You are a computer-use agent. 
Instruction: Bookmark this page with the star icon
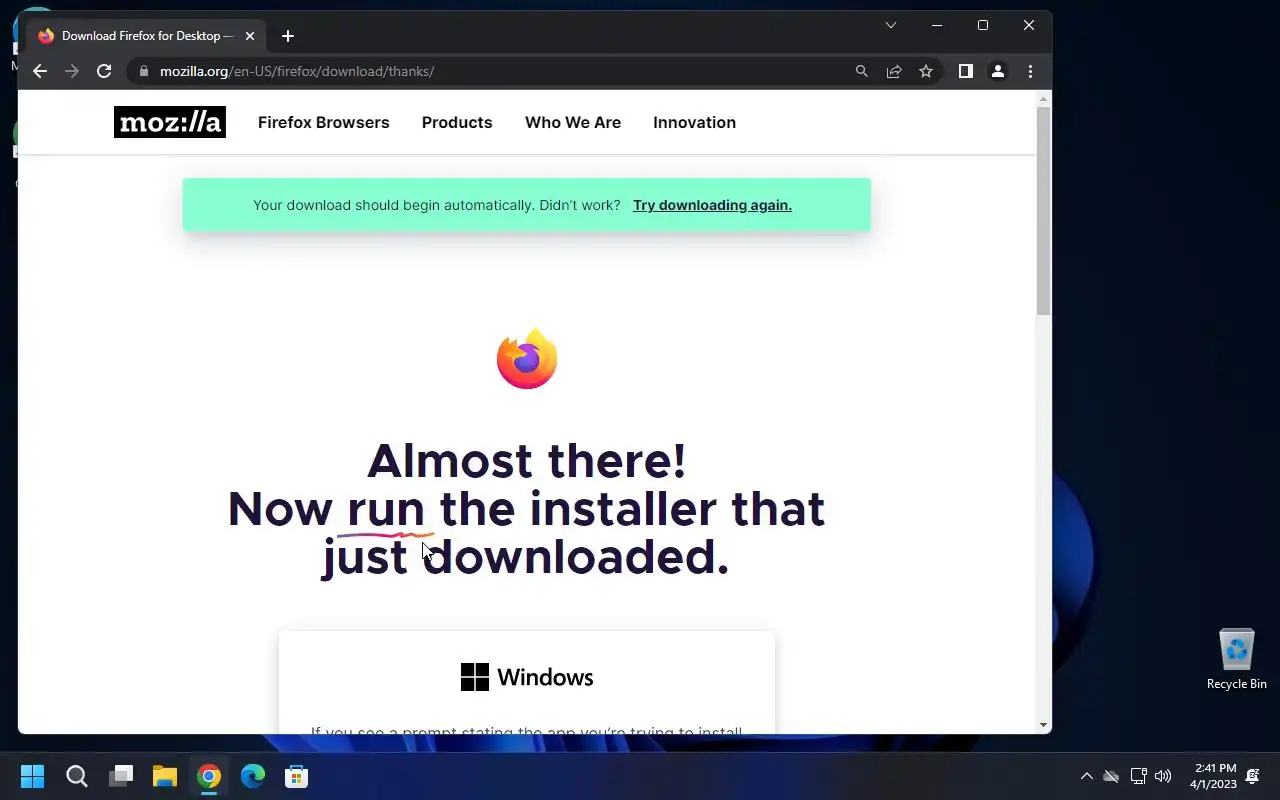[x=926, y=71]
